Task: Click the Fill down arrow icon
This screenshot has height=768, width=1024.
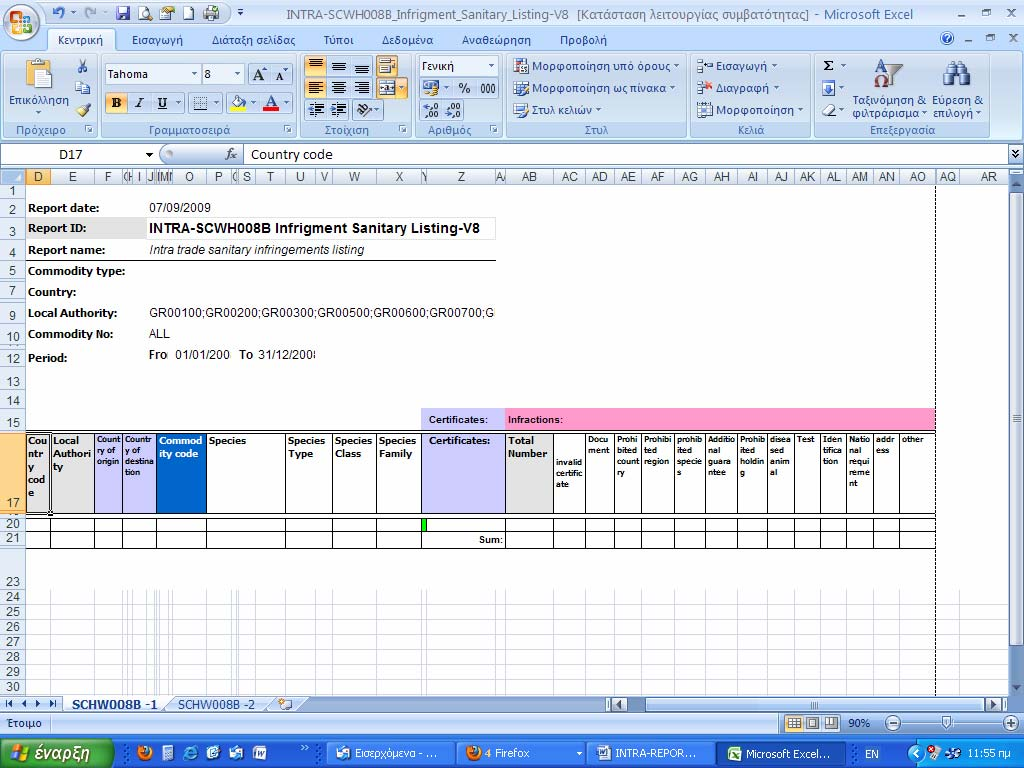Action: (x=828, y=88)
